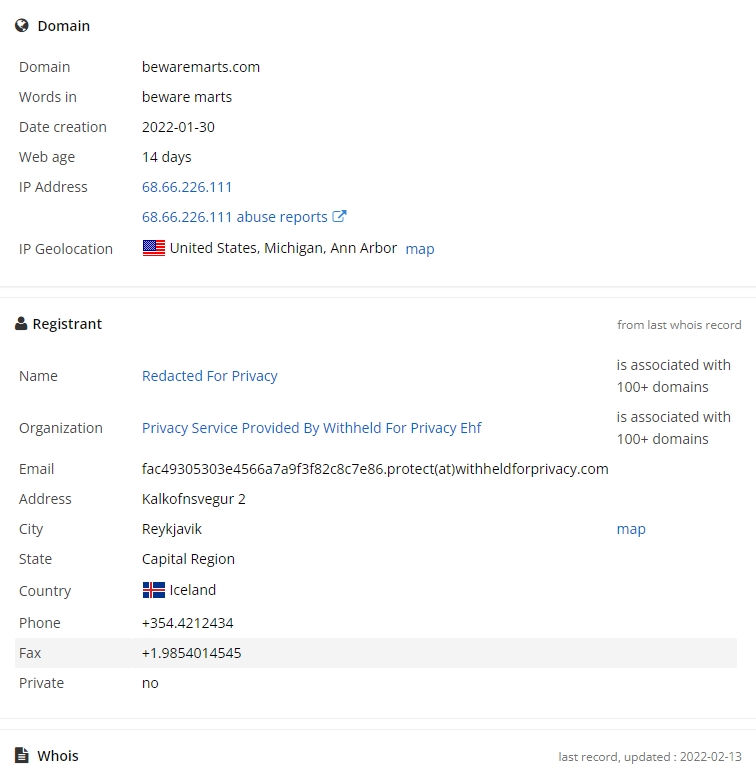Click the person icon beside Registrant heading
The image size is (756, 776).
pos(21,324)
